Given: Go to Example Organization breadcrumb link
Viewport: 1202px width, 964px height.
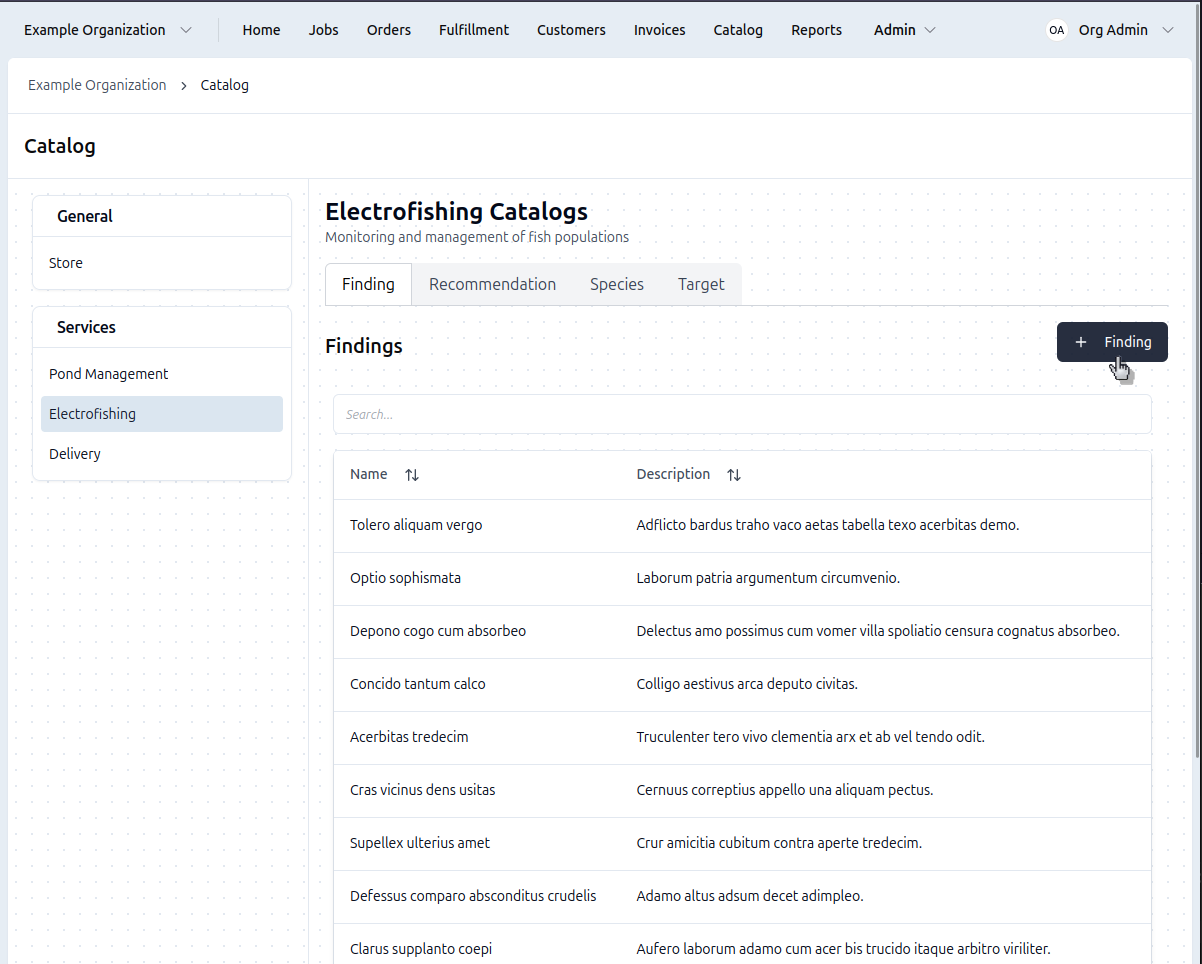Looking at the screenshot, I should (97, 85).
